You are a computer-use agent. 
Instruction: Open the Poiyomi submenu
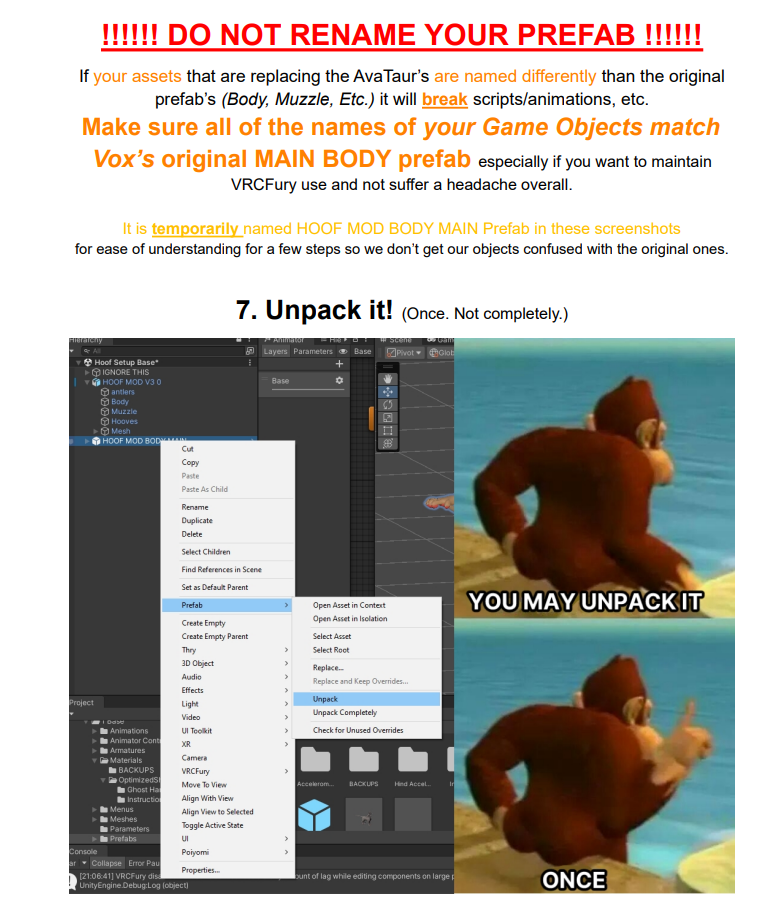[228, 853]
